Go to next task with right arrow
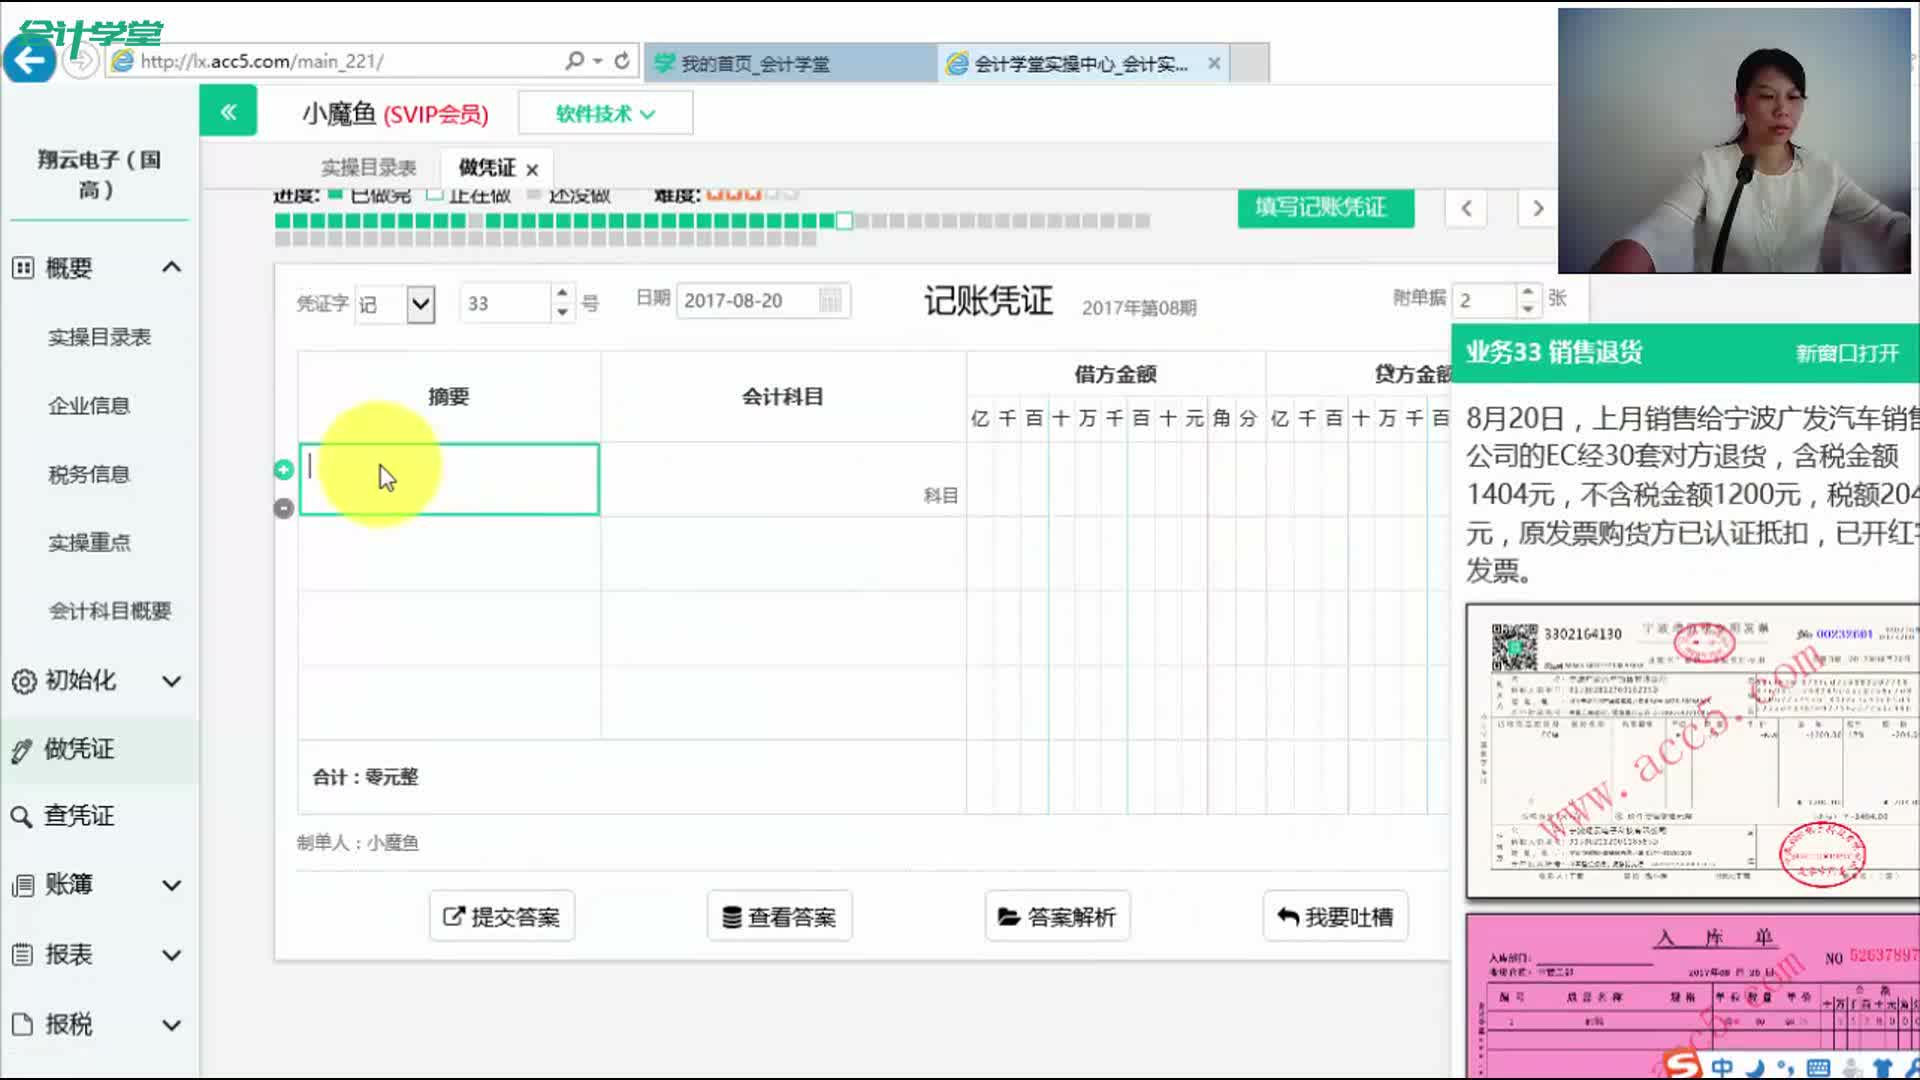 (x=1538, y=209)
